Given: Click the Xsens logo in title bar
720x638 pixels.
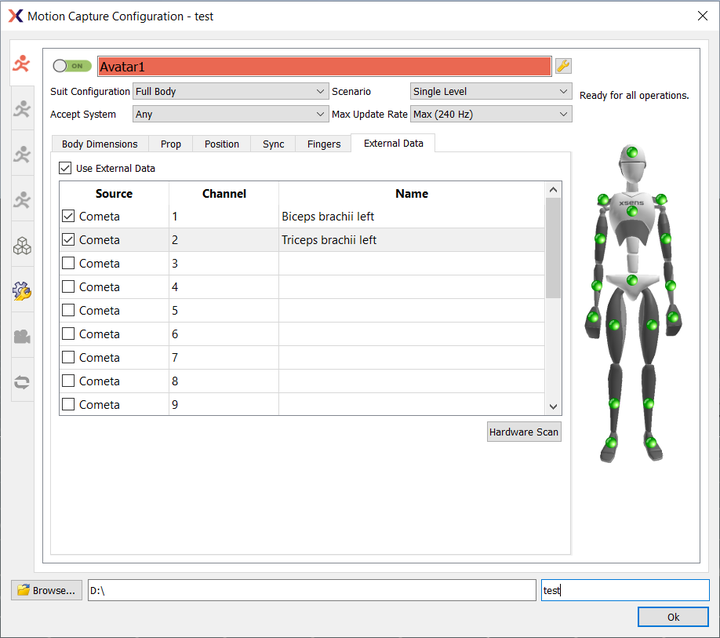Looking at the screenshot, I should (x=15, y=16).
